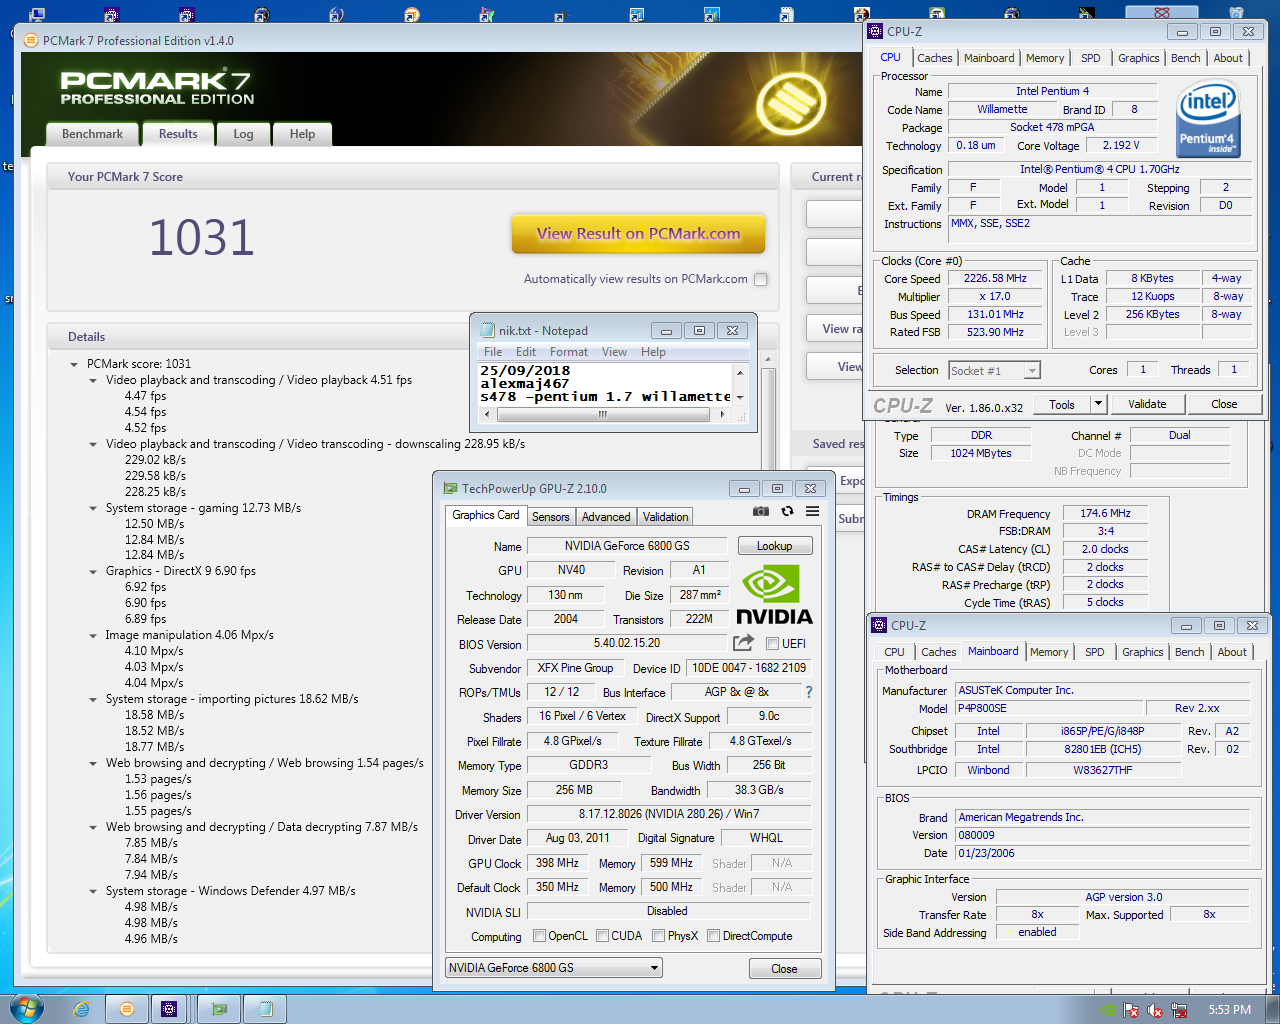
Task: Click the CPU-Z Tools button
Action: [x=1062, y=404]
